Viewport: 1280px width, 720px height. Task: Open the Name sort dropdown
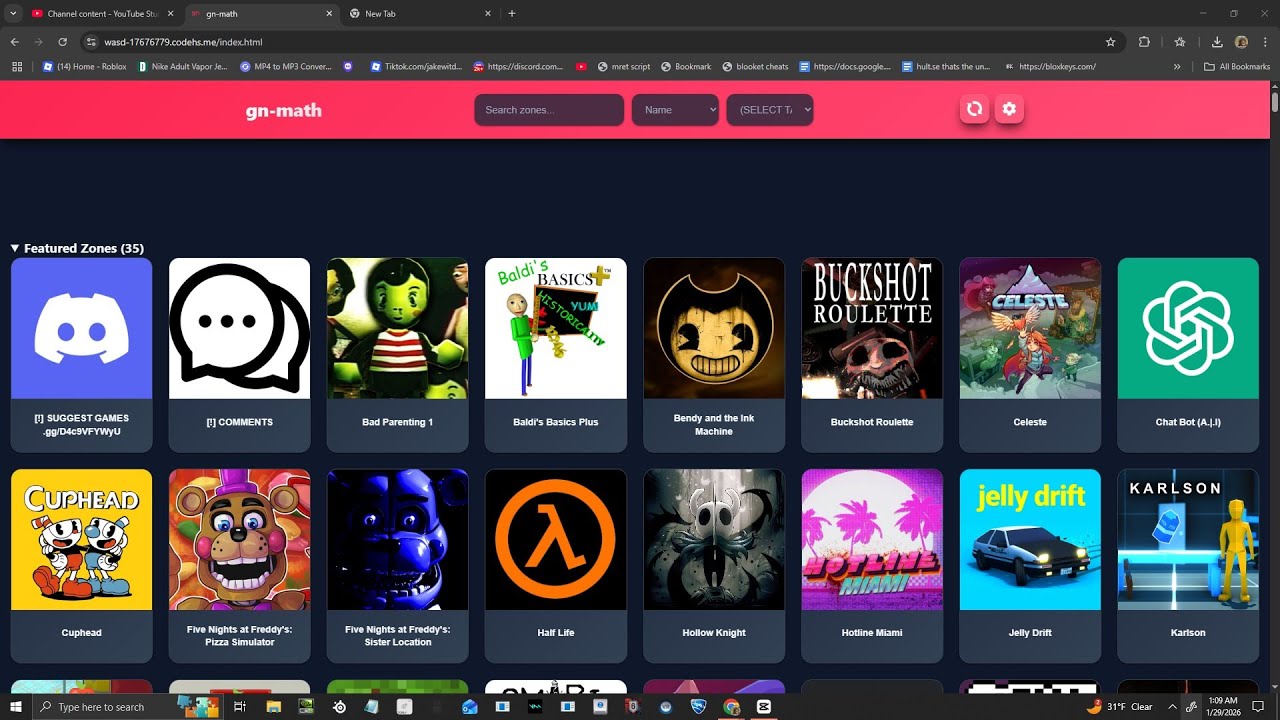pyautogui.click(x=675, y=110)
